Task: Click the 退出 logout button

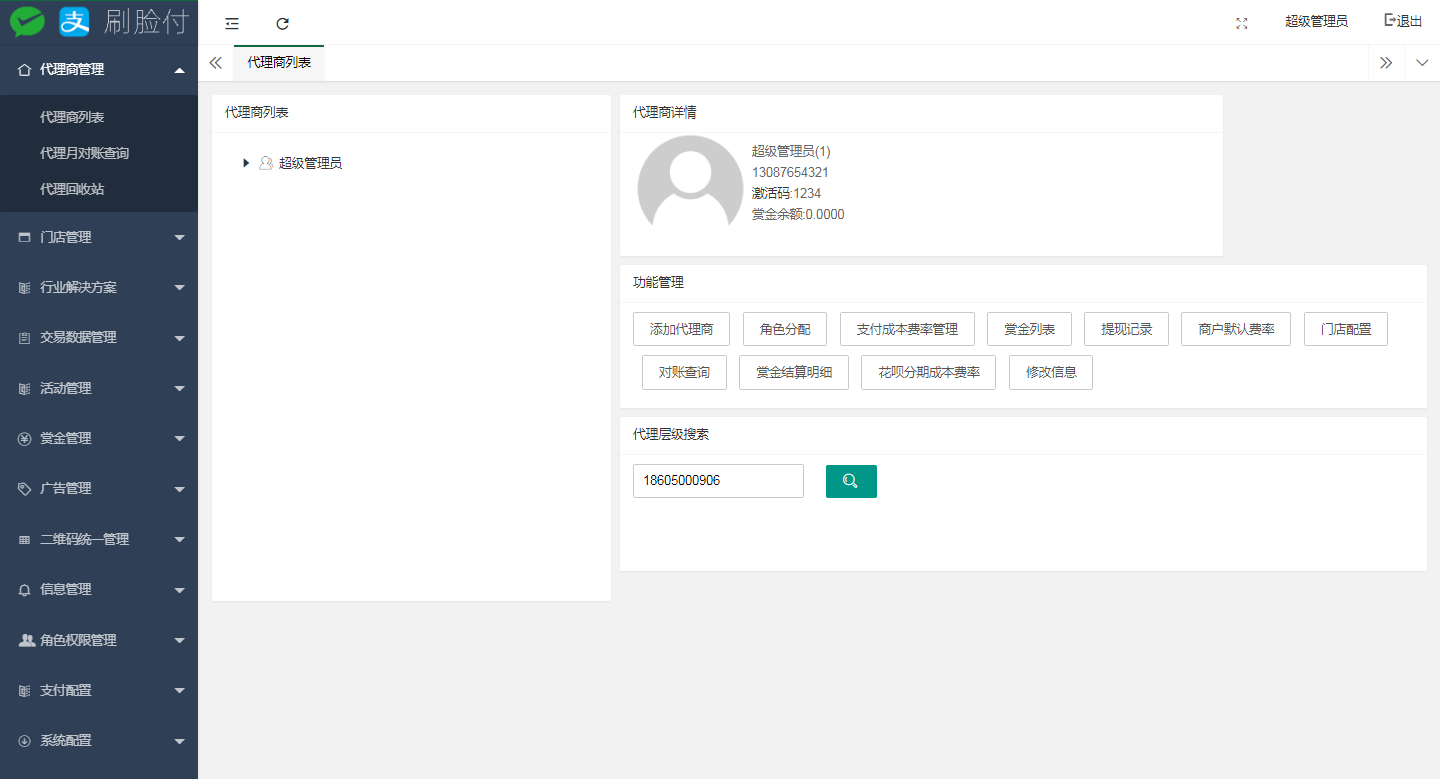Action: click(1403, 21)
